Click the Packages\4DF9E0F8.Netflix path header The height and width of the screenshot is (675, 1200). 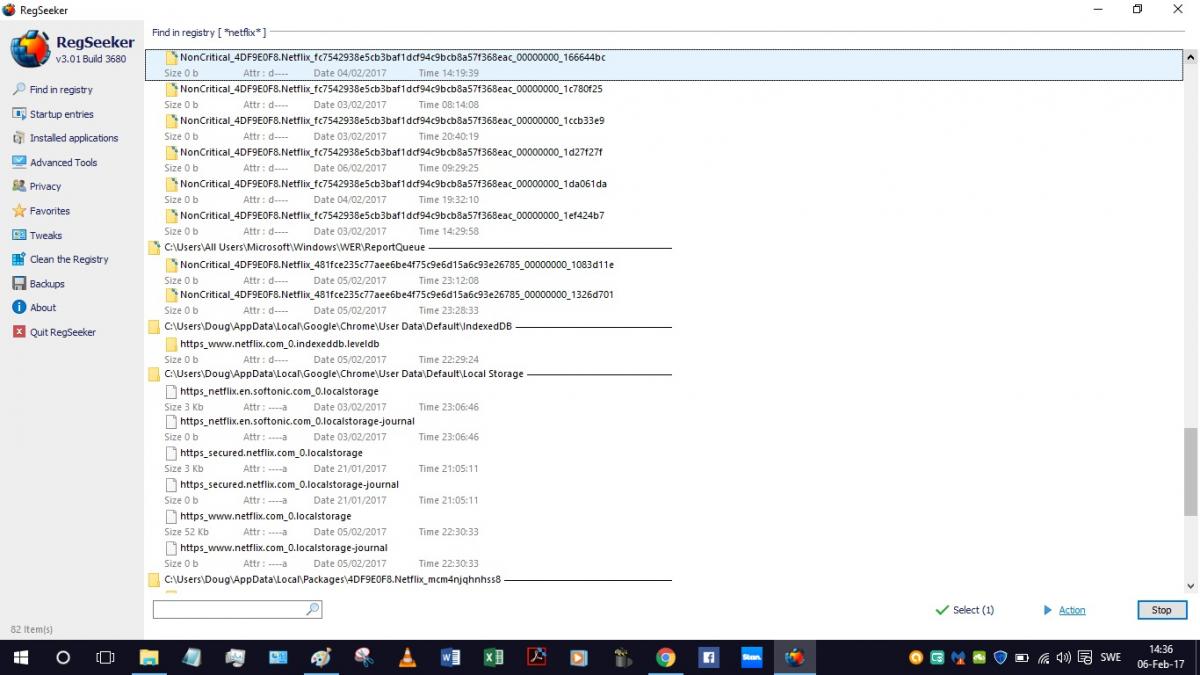tap(332, 579)
